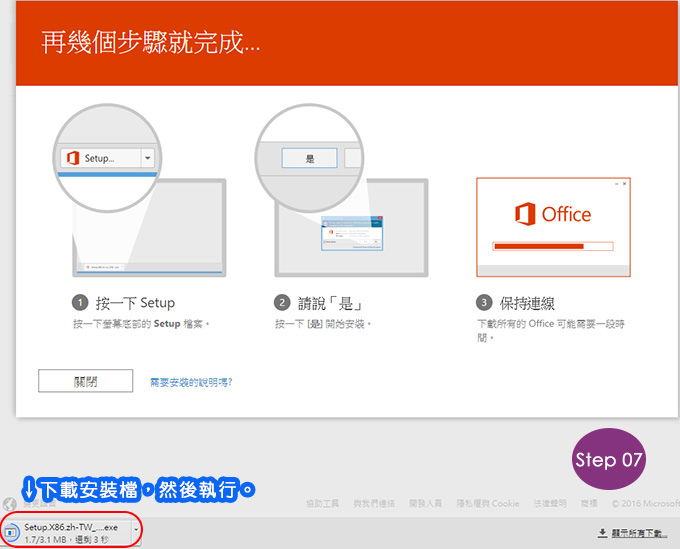Image resolution: width=680 pixels, height=549 pixels.
Task: Click the download arrow icon beside 顯示所有下載
Action: click(602, 533)
